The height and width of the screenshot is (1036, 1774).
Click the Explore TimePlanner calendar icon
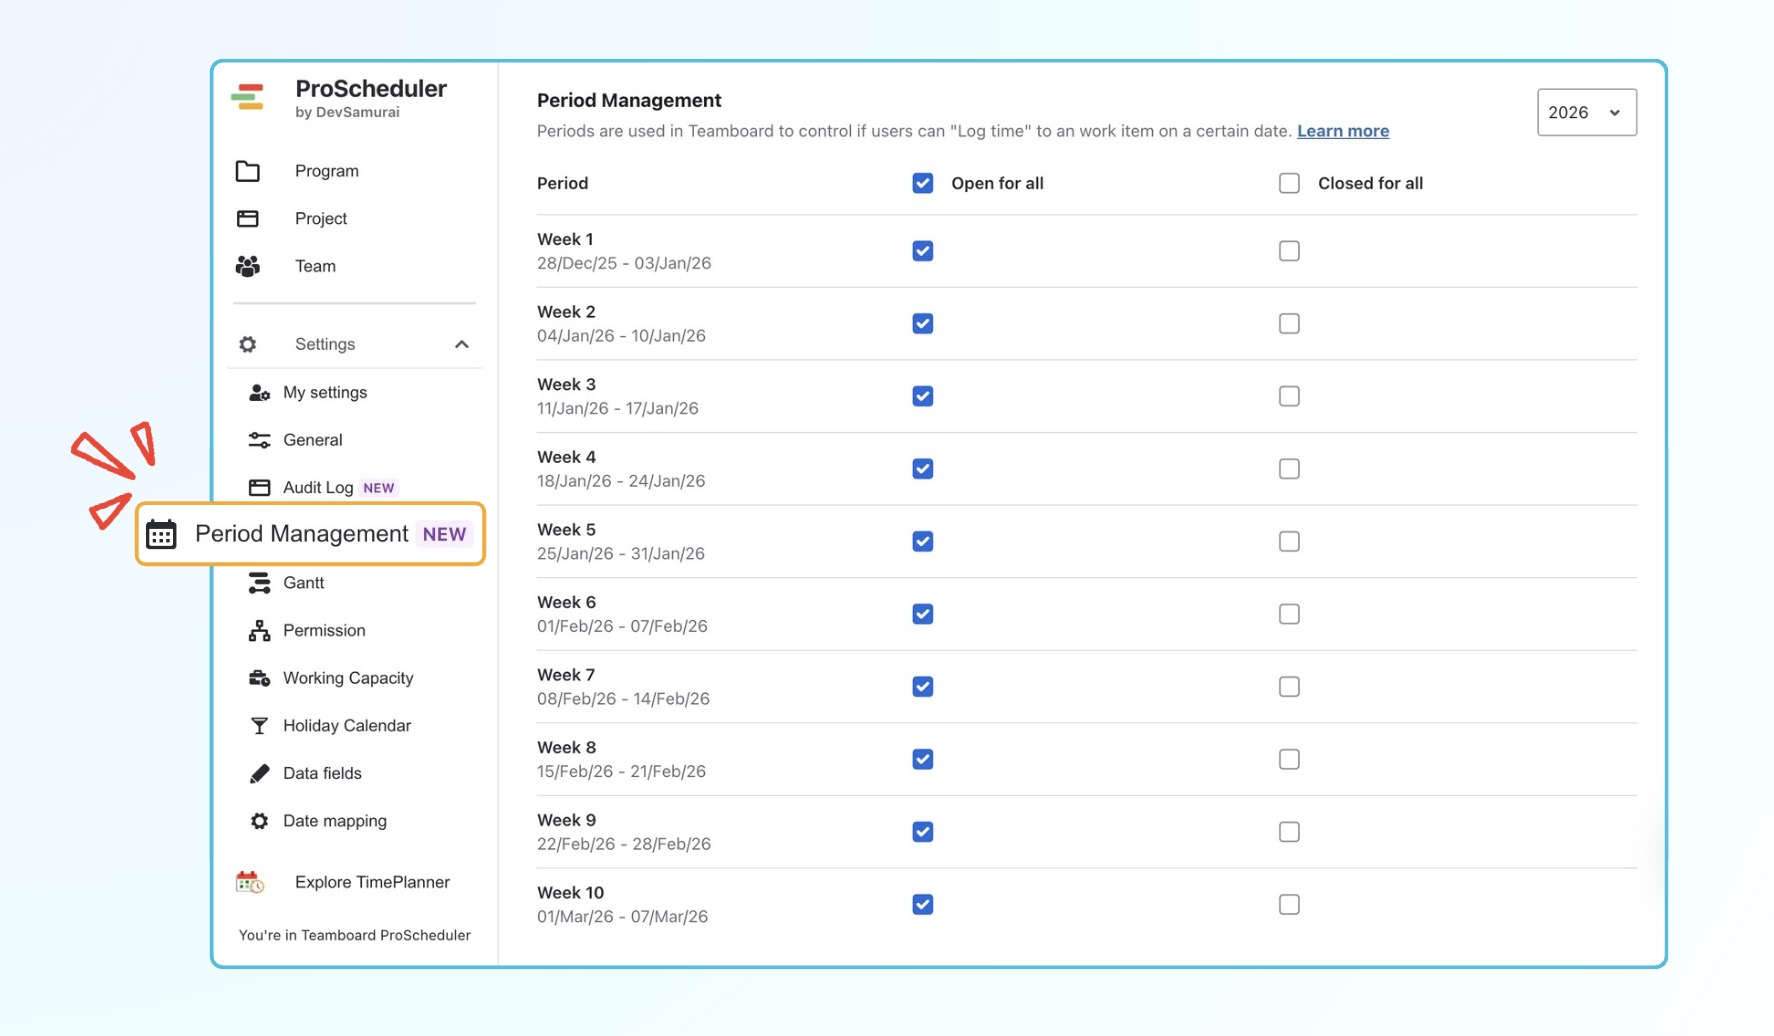249,882
